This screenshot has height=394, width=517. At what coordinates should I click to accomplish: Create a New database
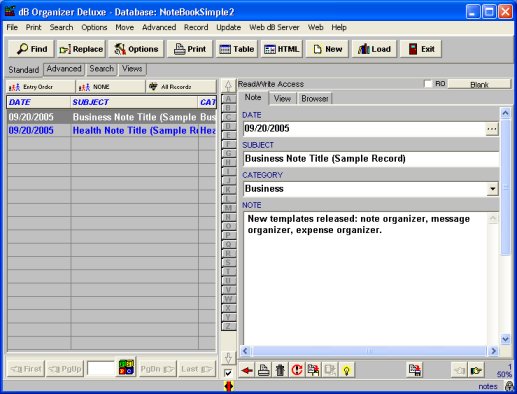(x=327, y=49)
